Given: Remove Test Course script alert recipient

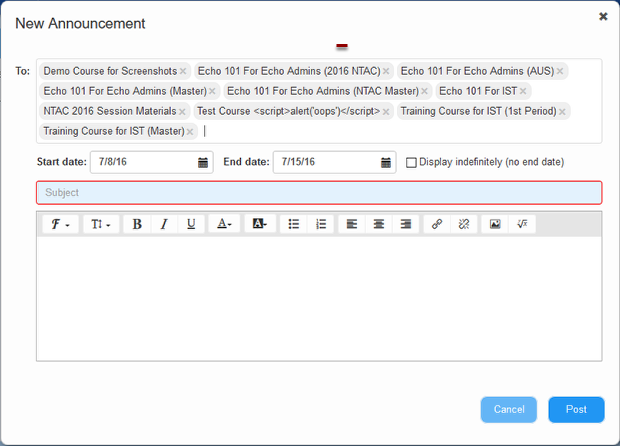Looking at the screenshot, I should click(x=386, y=112).
